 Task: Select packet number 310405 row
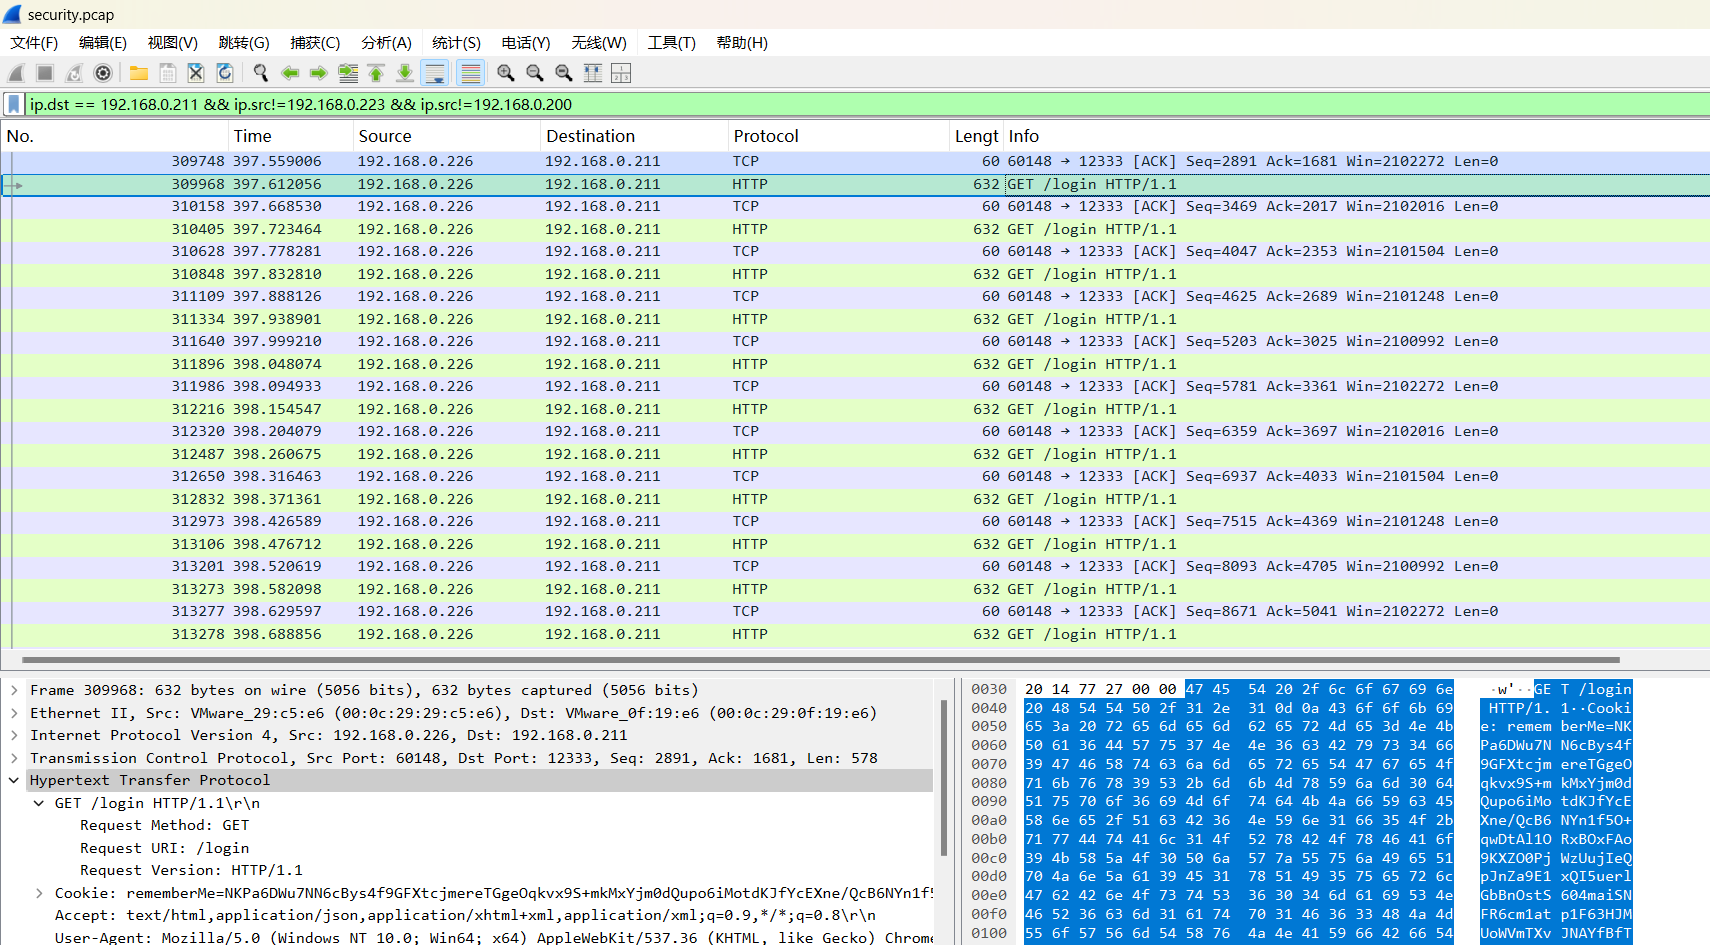click(855, 229)
